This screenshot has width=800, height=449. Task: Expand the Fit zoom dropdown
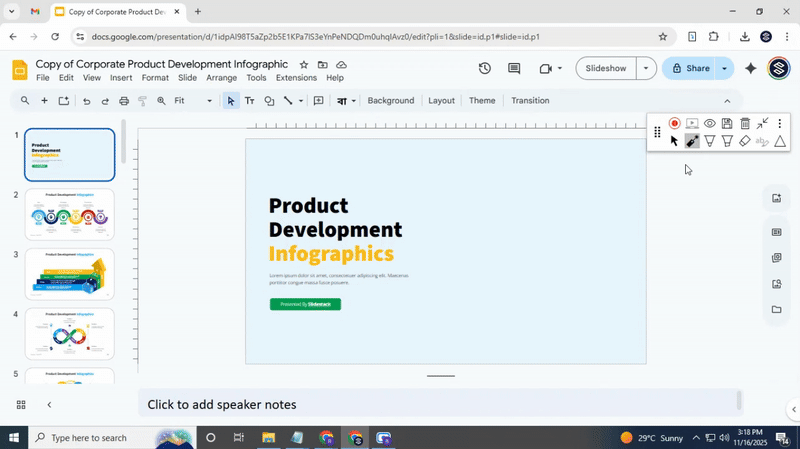(x=194, y=101)
